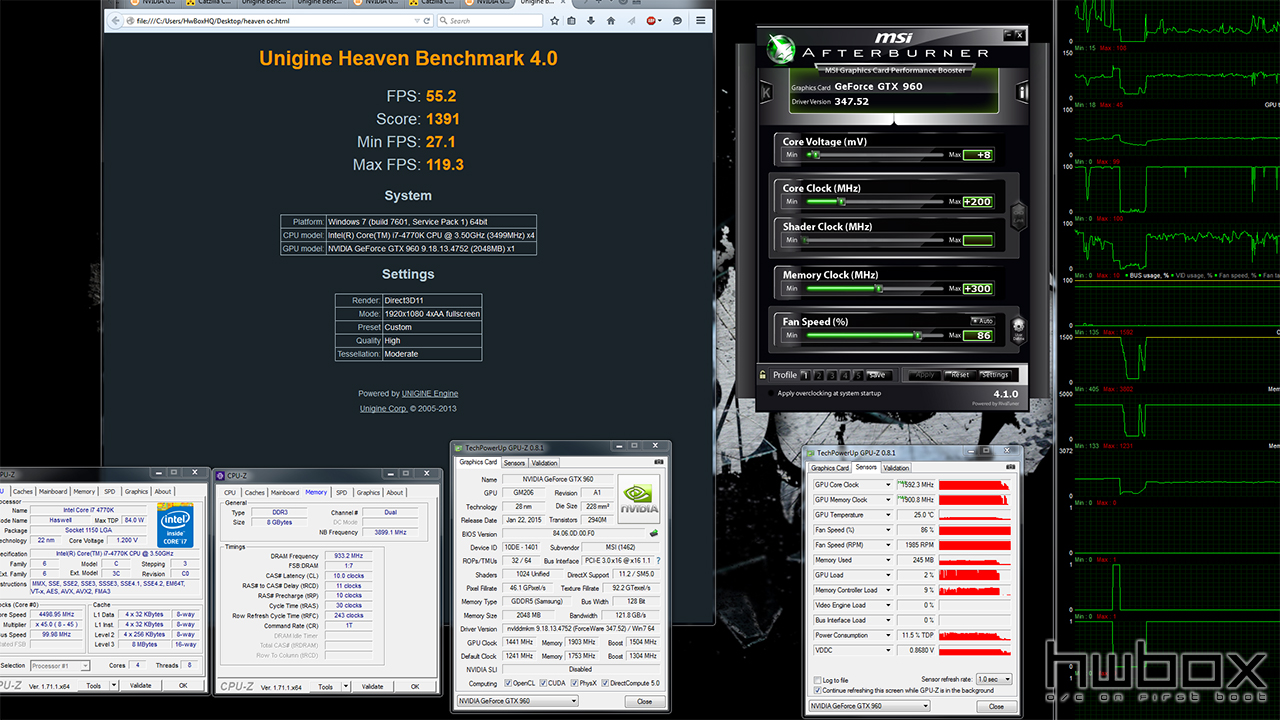Image resolution: width=1280 pixels, height=720 pixels.
Task: Click the Afterburner K kombustor side icon
Action: point(766,92)
